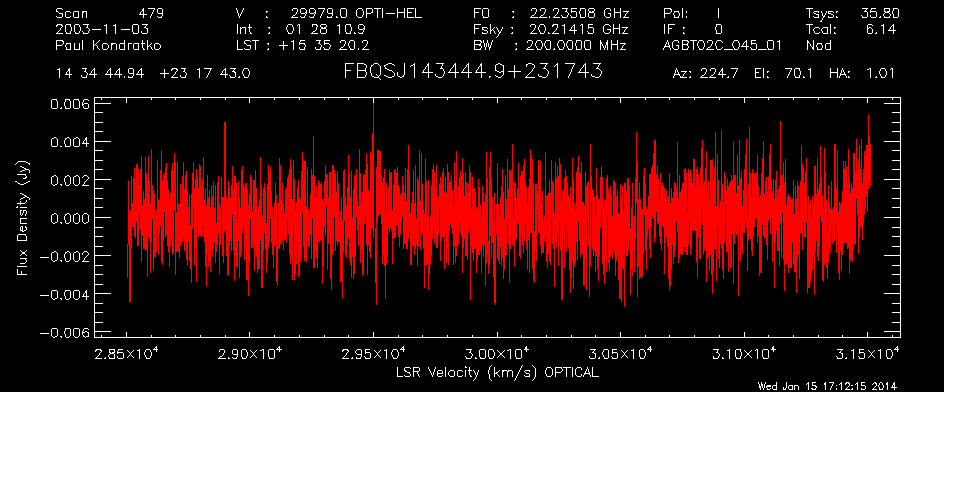Viewport: 962px width, 490px height.
Task: Select elevation value 70.1
Action: coord(799,74)
